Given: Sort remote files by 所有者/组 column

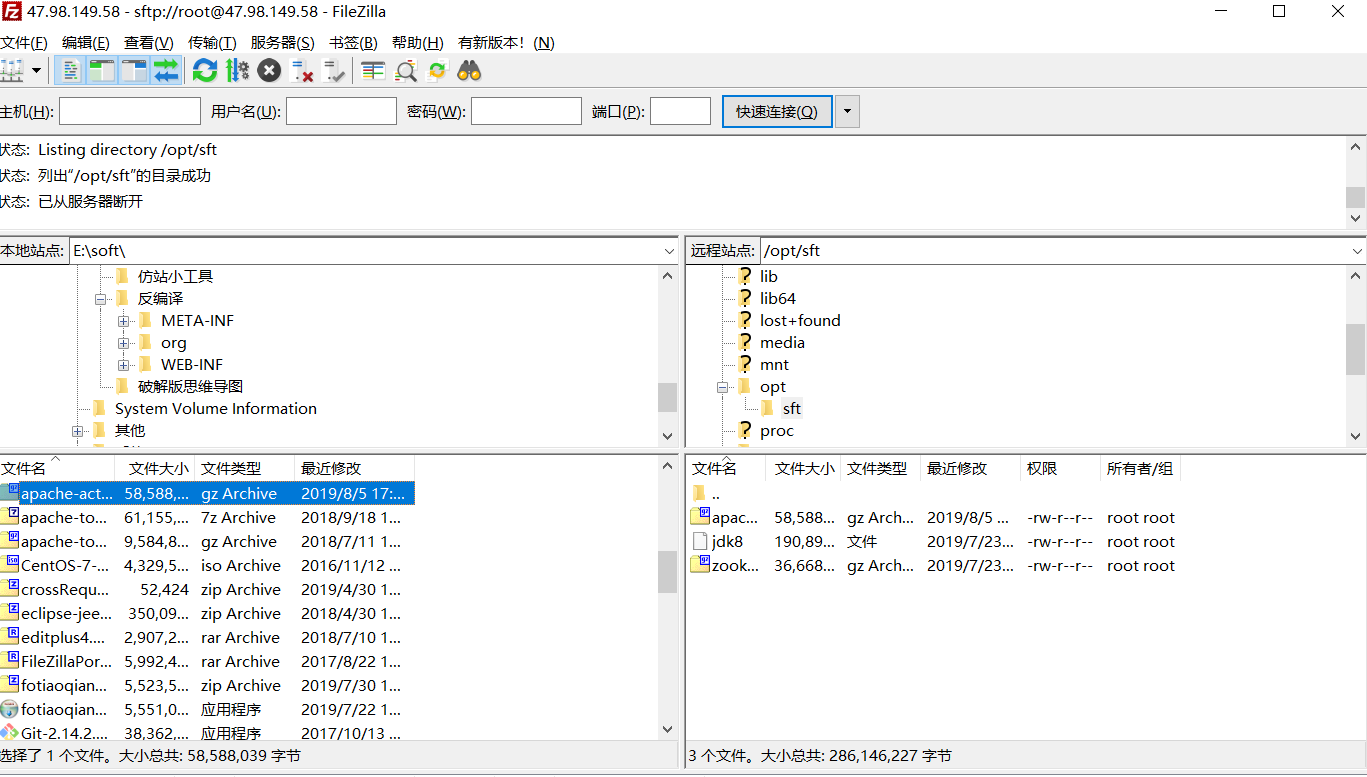Looking at the screenshot, I should coord(1140,468).
